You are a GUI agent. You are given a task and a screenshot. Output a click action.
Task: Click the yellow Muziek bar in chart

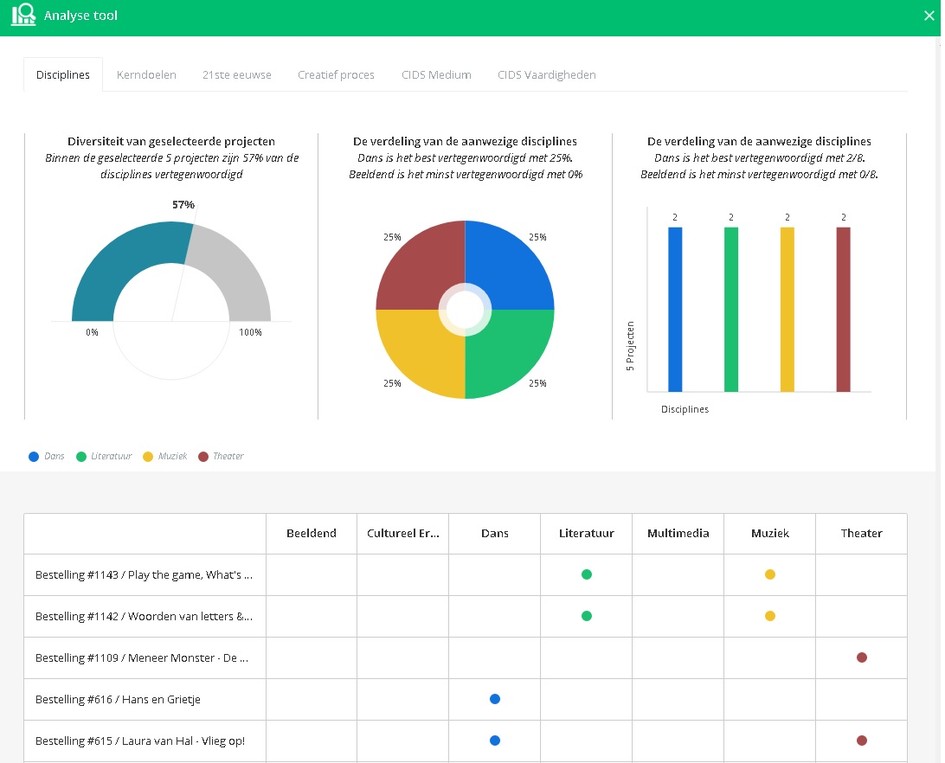click(x=787, y=309)
